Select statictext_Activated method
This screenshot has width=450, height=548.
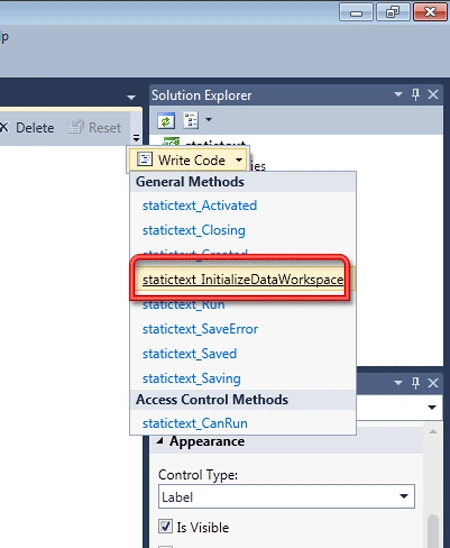point(200,206)
